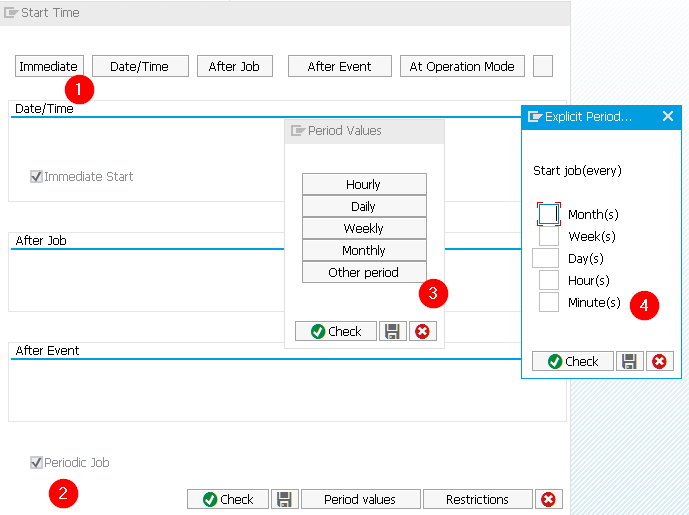
Task: Click the Start Time title bar icon
Action: click(11, 13)
